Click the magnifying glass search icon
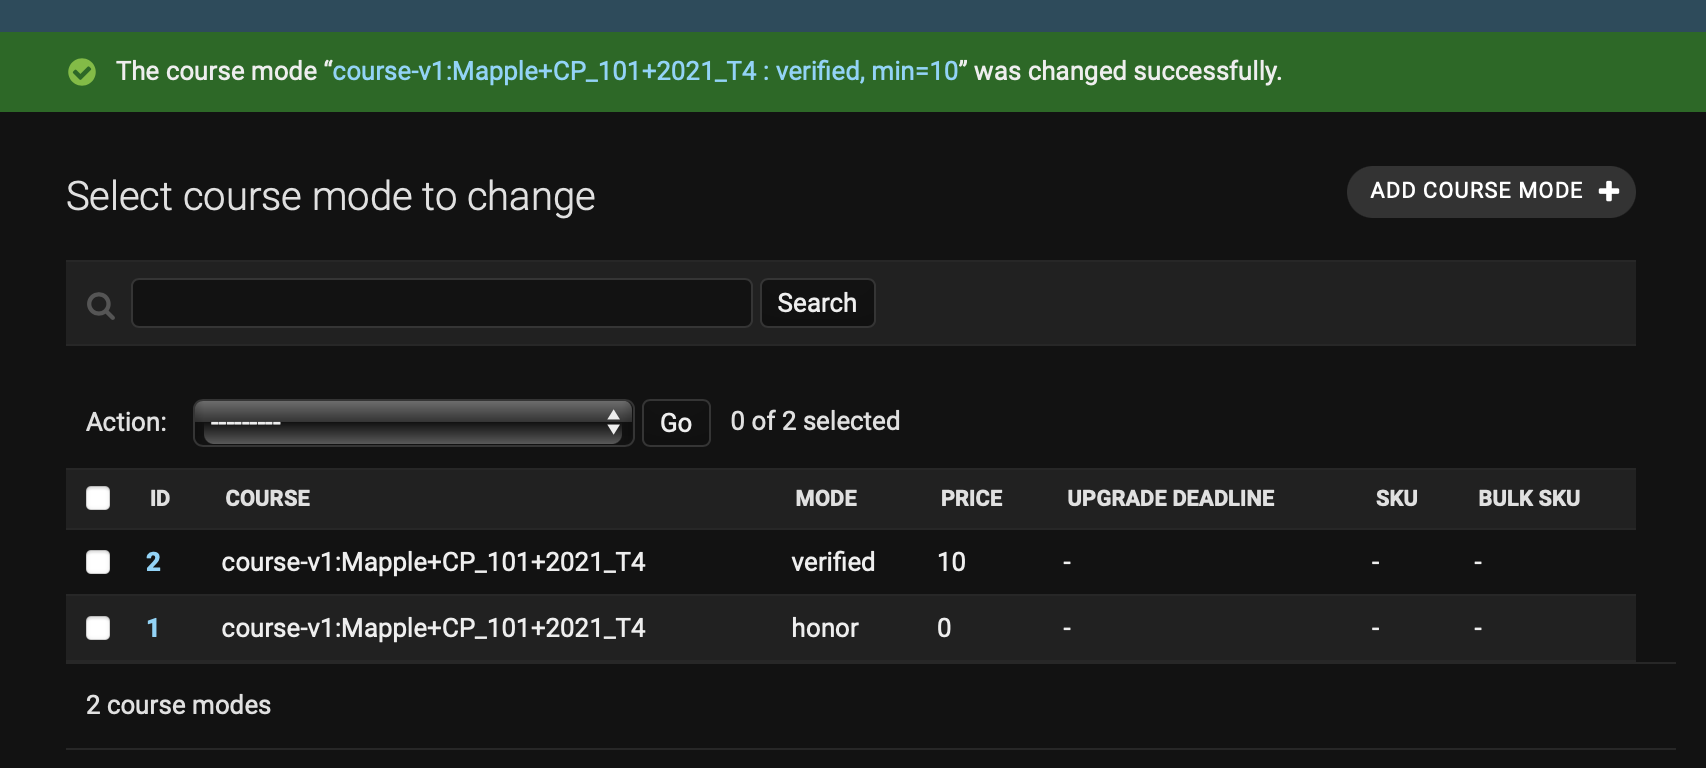The height and width of the screenshot is (768, 1706). pos(99,303)
